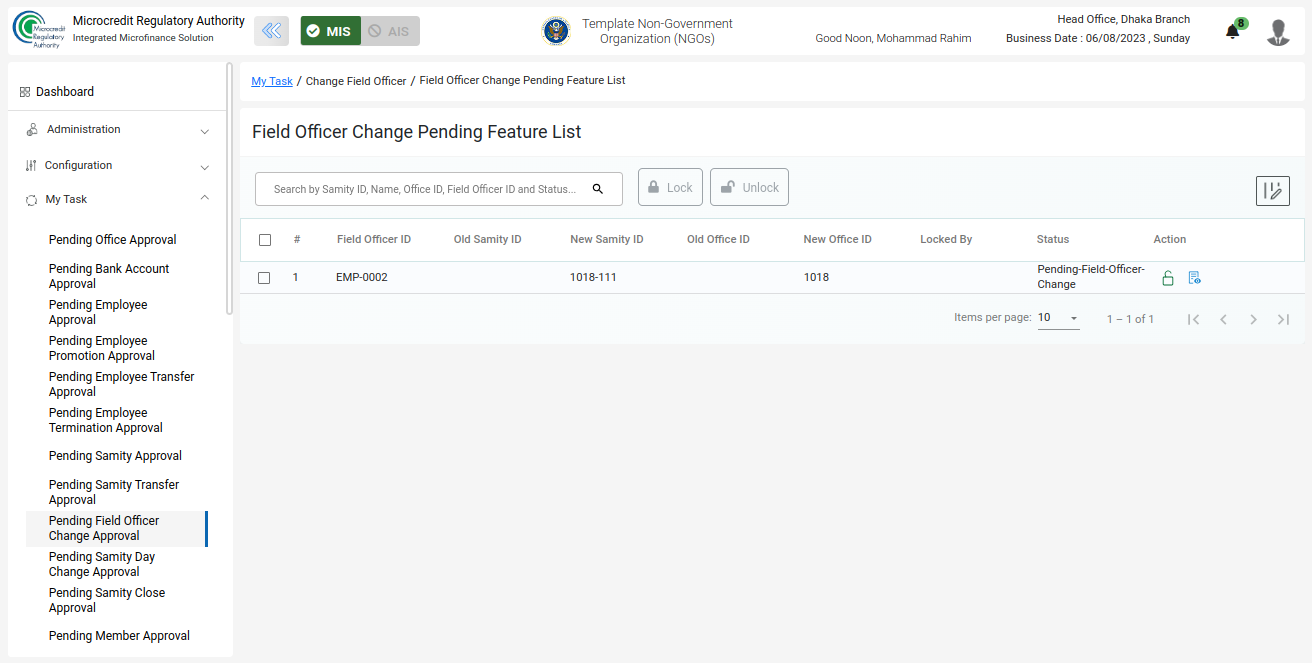
Task: Follow the My Task breadcrumb link
Action: 272,81
